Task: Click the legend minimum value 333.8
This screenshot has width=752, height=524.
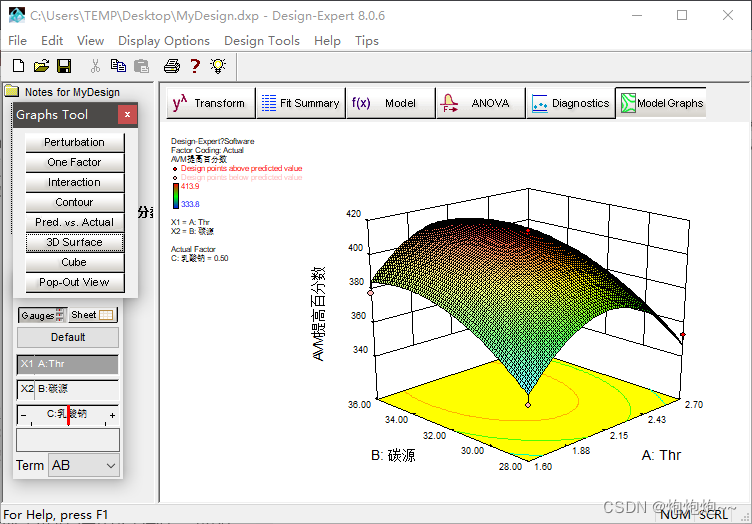Action: (x=190, y=204)
